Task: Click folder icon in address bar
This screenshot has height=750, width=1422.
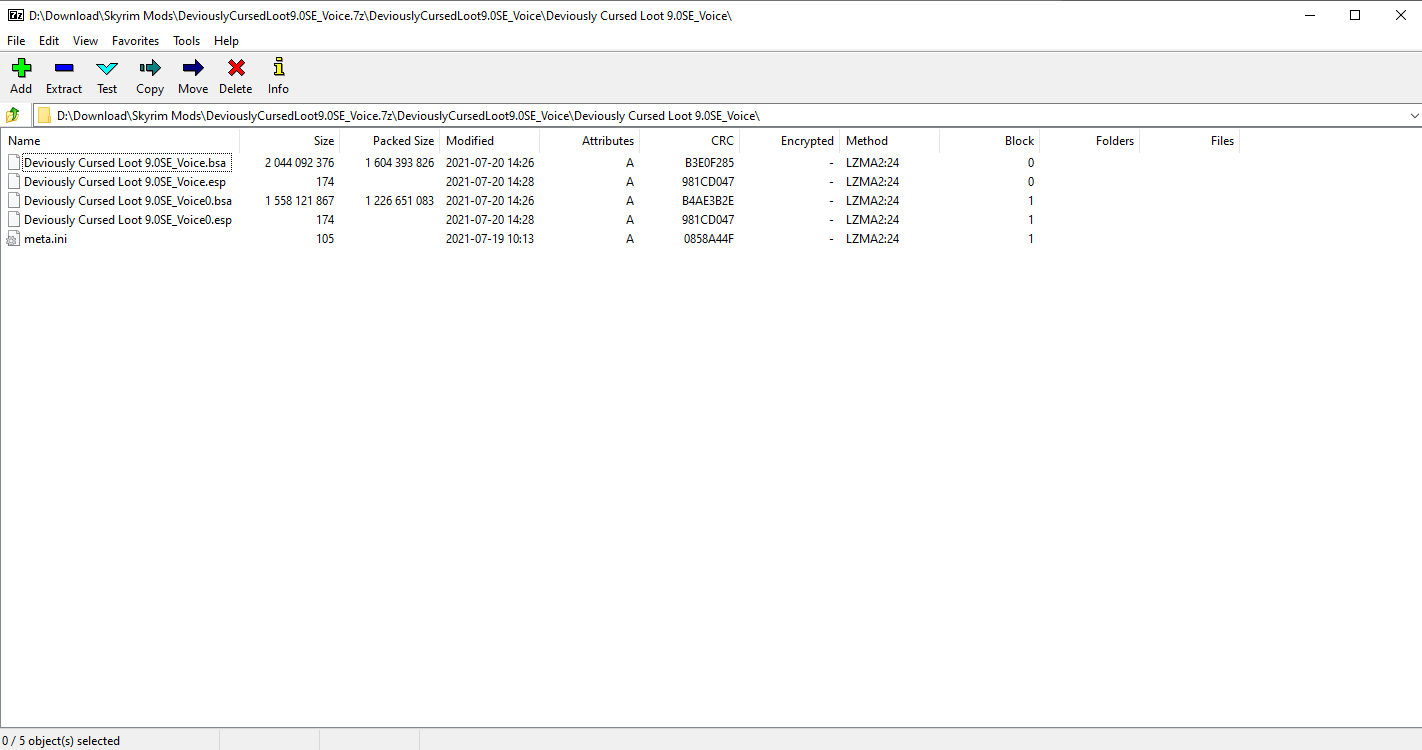Action: point(44,115)
